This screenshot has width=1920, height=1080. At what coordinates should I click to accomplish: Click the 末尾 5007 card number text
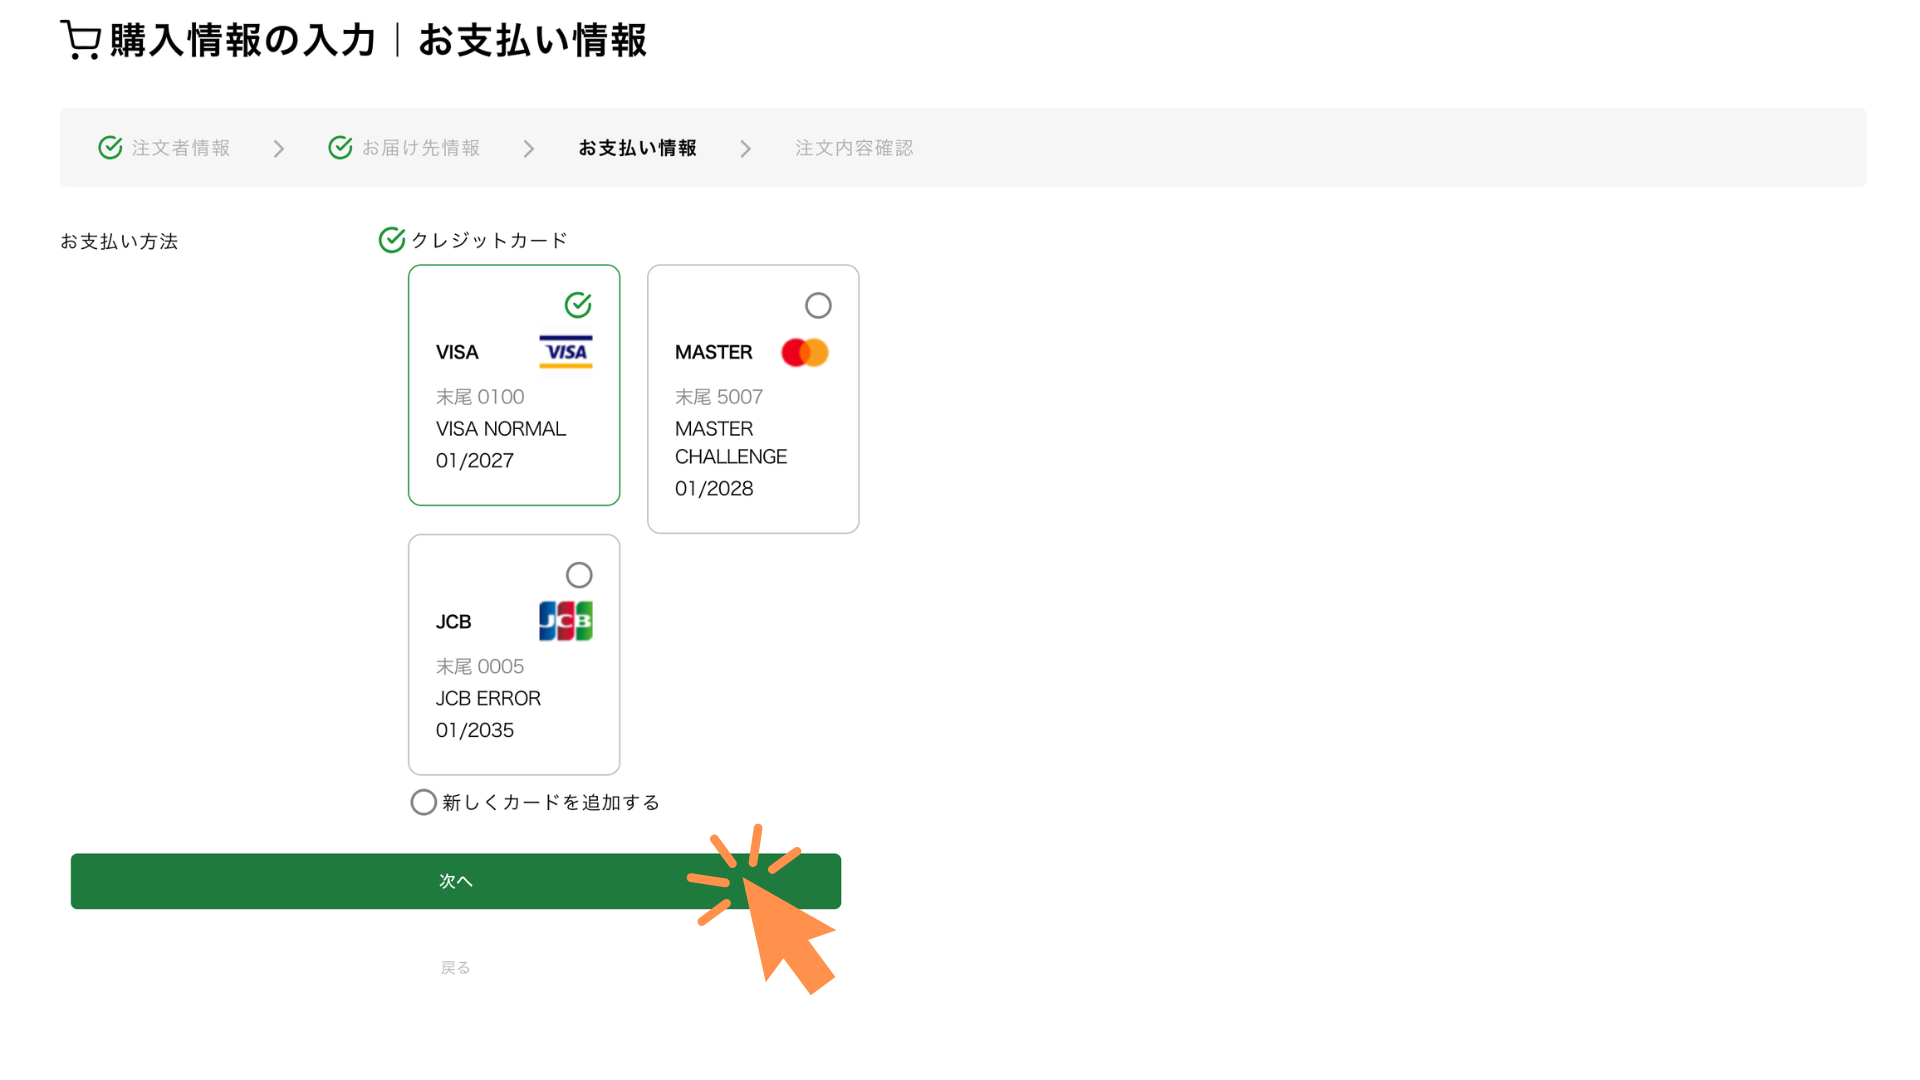(x=719, y=397)
